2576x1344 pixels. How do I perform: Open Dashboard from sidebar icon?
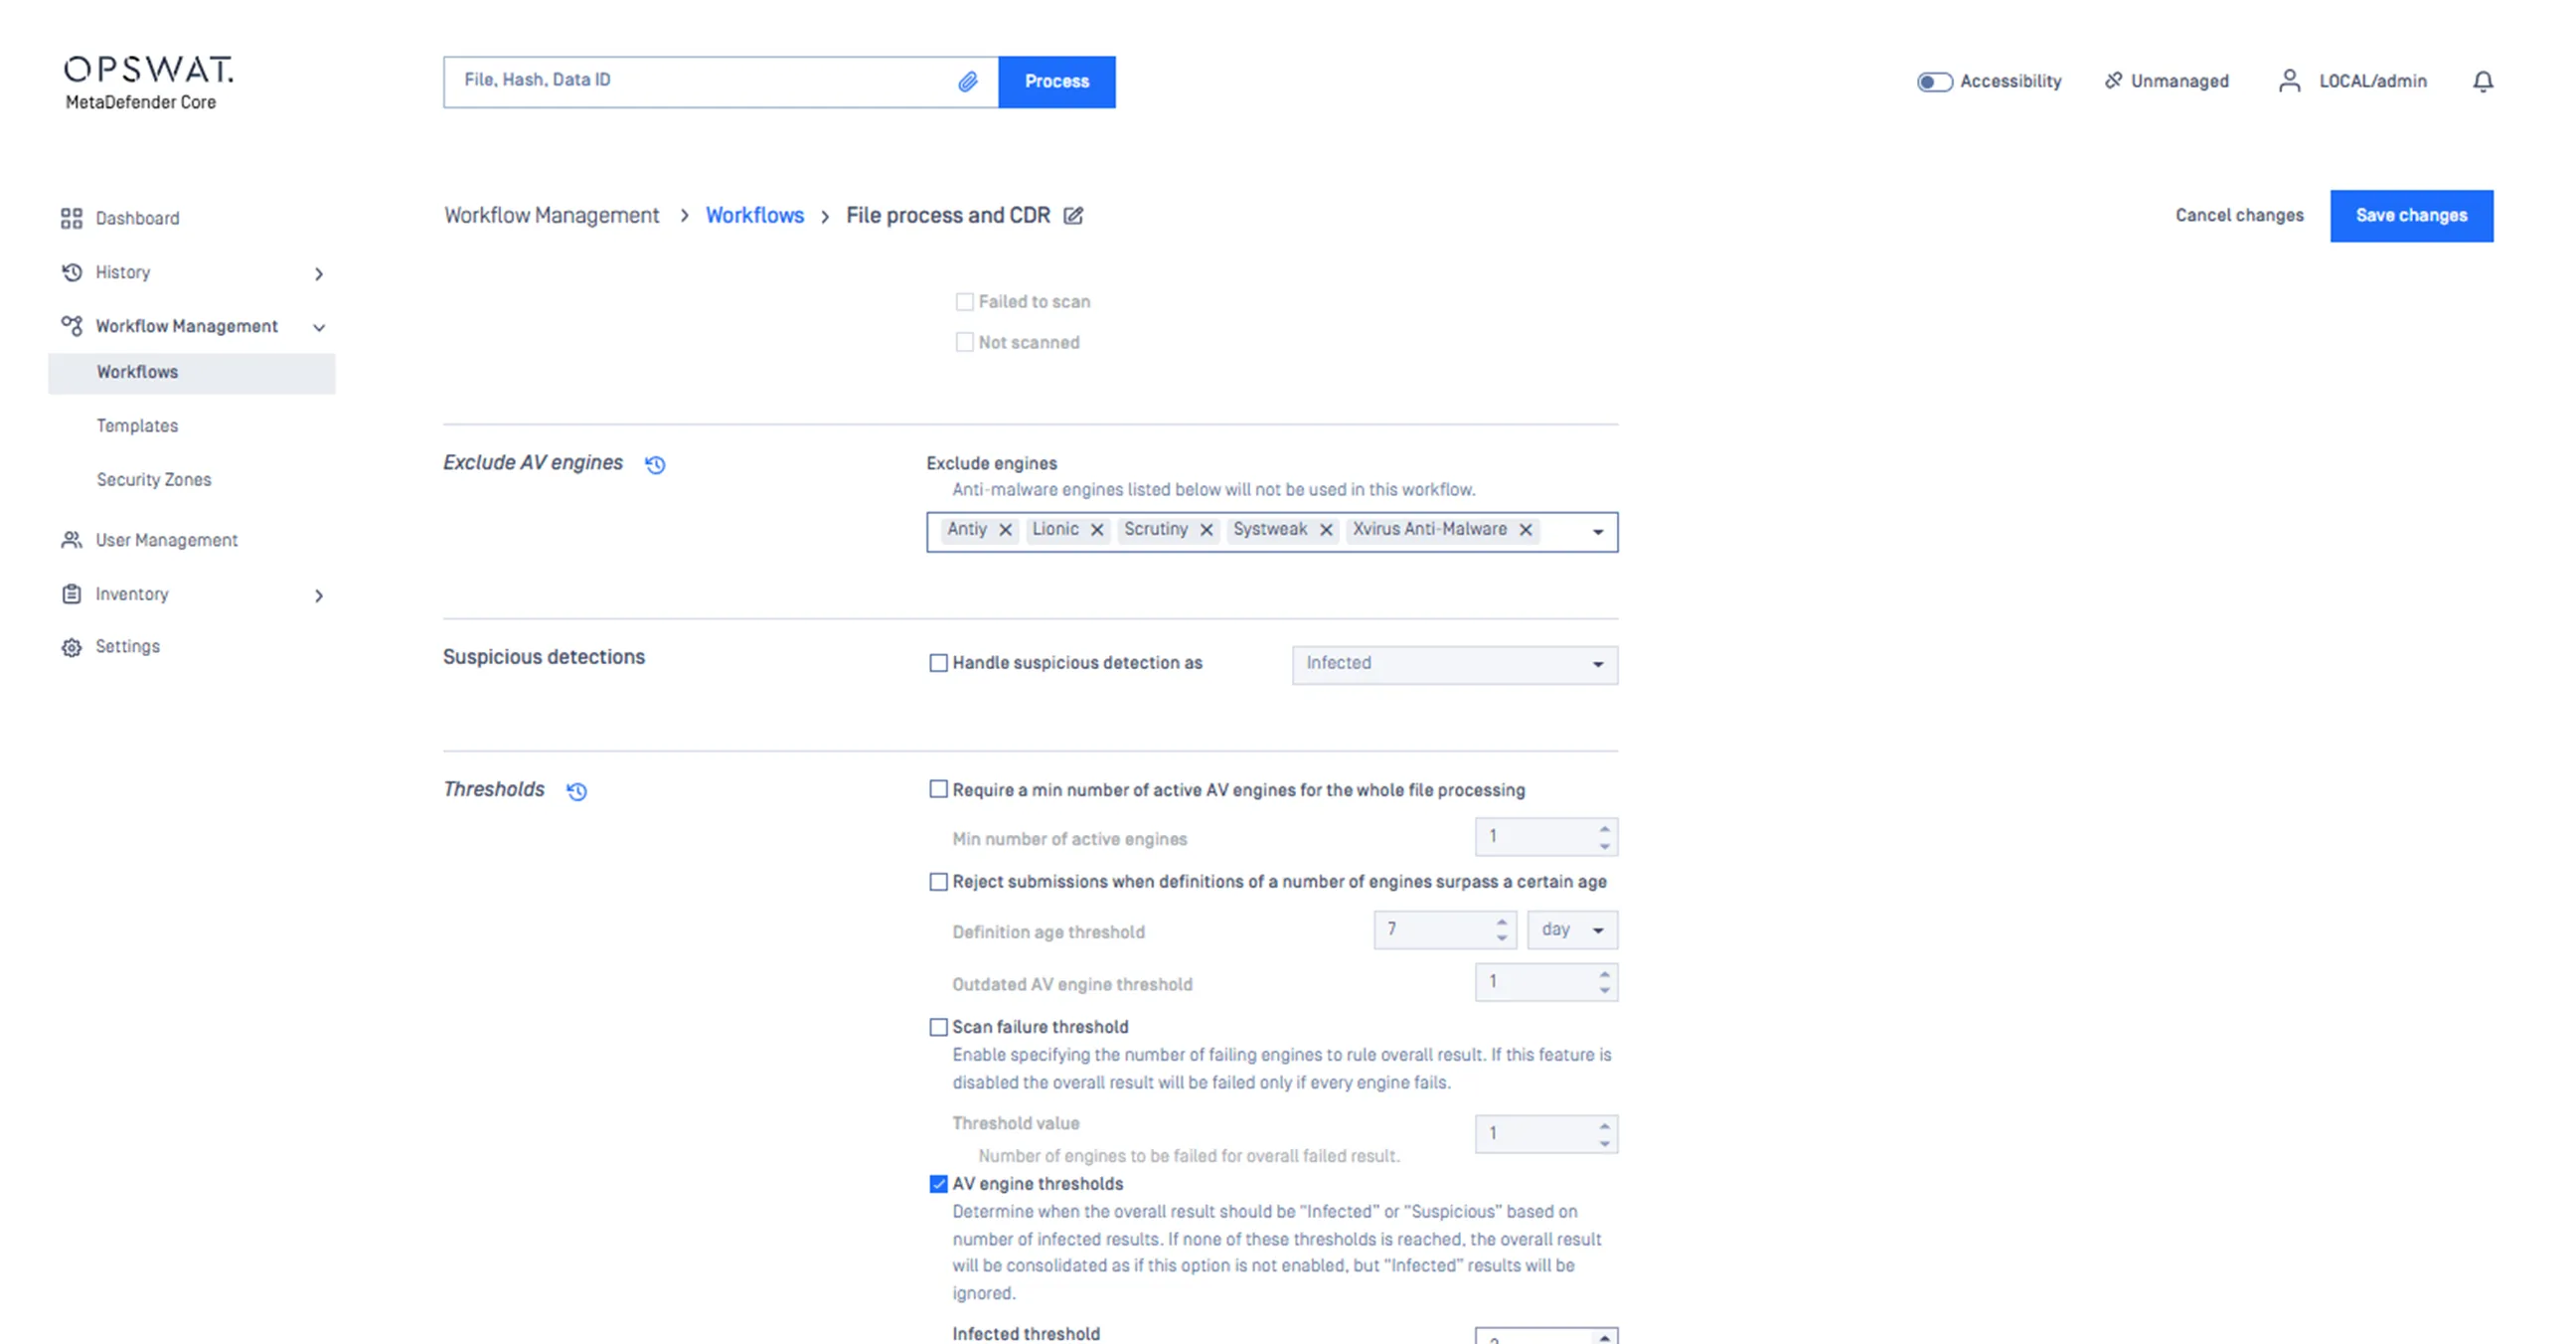click(x=71, y=218)
